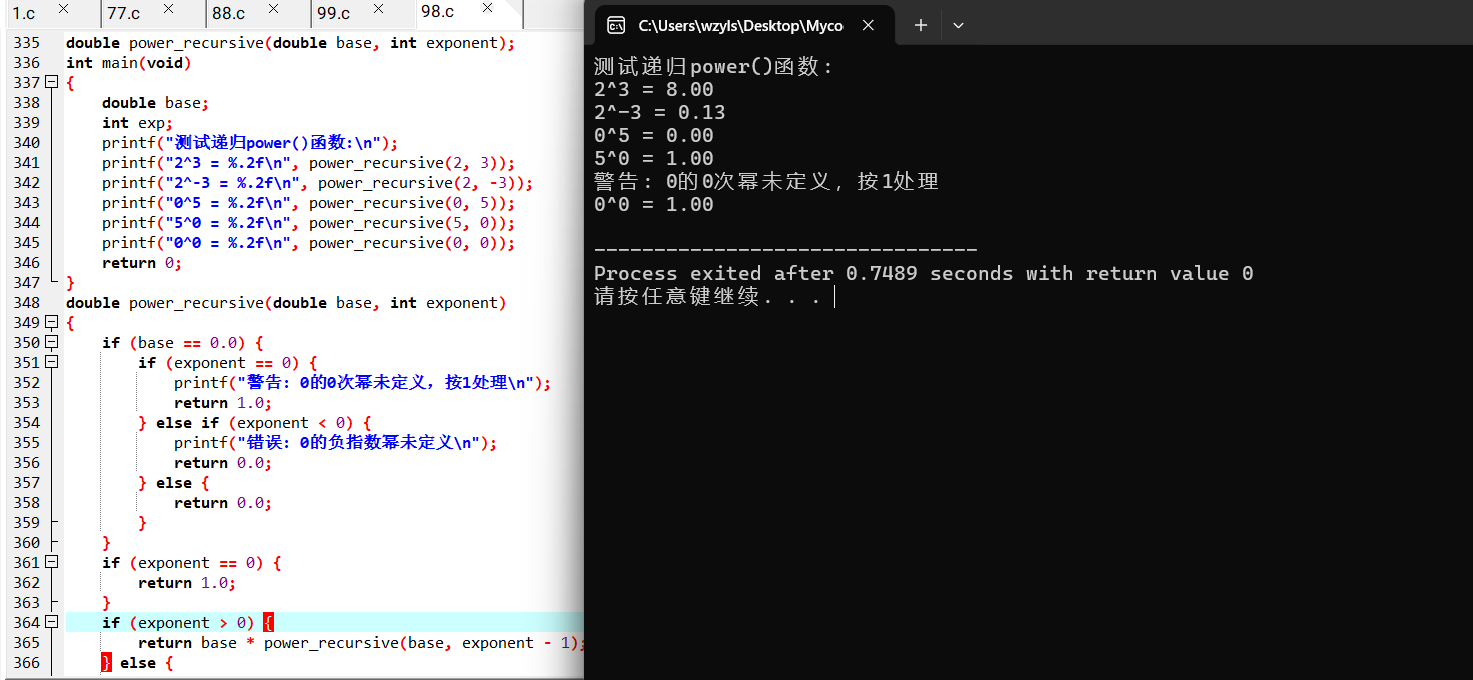1473x680 pixels.
Task: Open a new terminal tab with plus
Action: point(921,25)
